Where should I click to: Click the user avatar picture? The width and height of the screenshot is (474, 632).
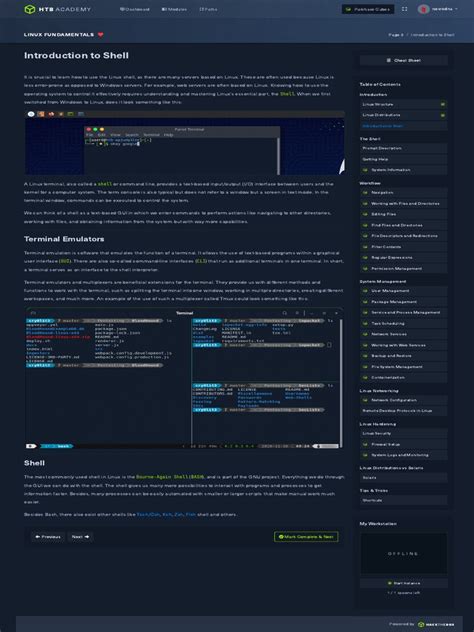tap(423, 9)
